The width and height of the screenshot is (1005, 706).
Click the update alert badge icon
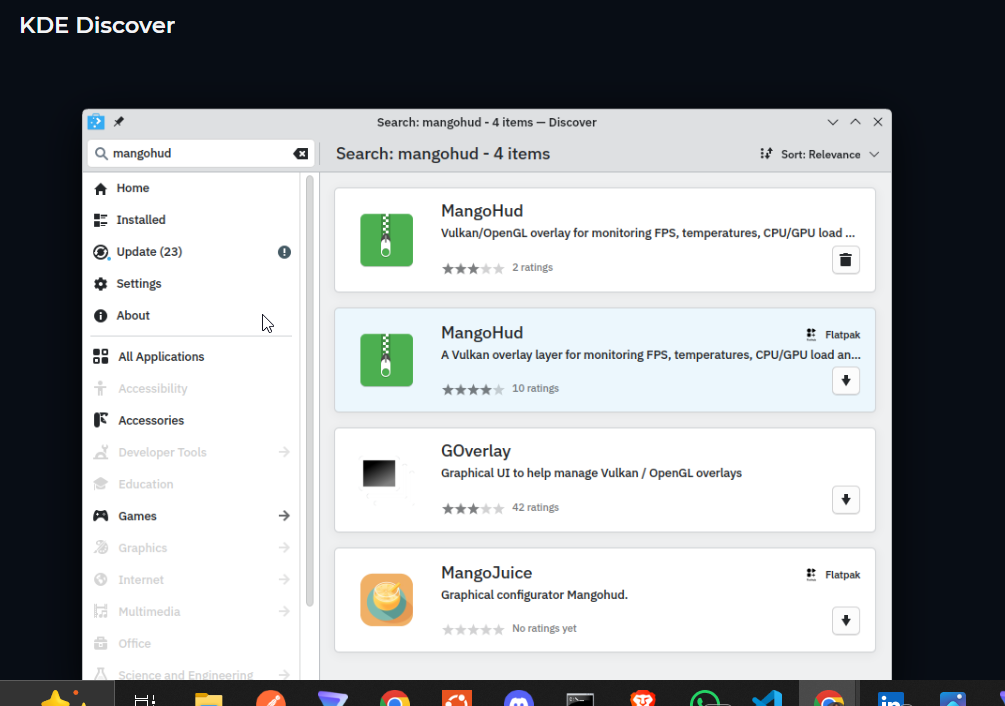pyautogui.click(x=284, y=252)
